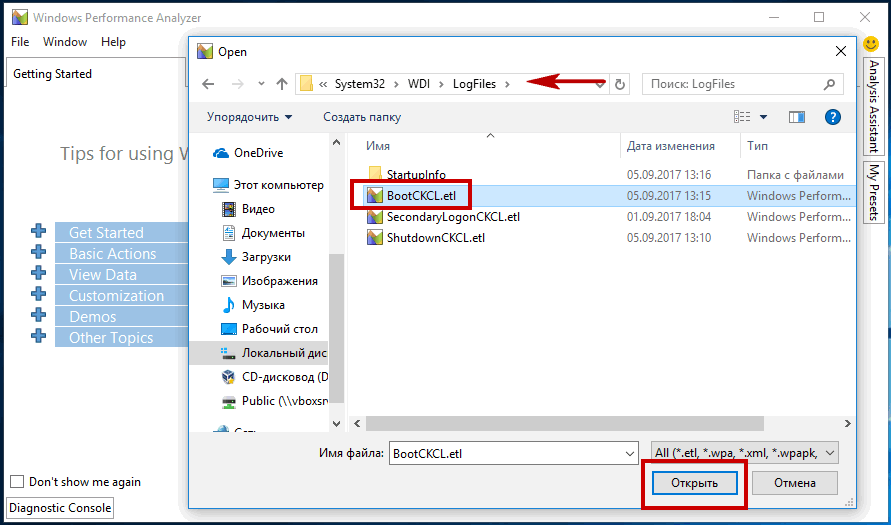891x525 pixels.
Task: Open recent locations dropdown chevron
Action: pyautogui.click(x=261, y=84)
